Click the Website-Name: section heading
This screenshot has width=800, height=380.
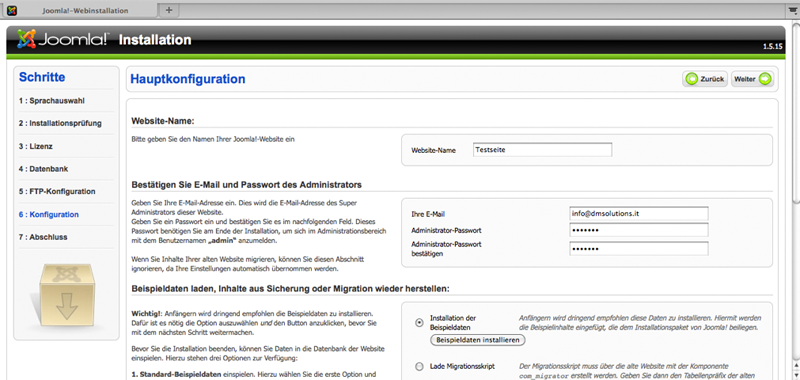[163, 121]
